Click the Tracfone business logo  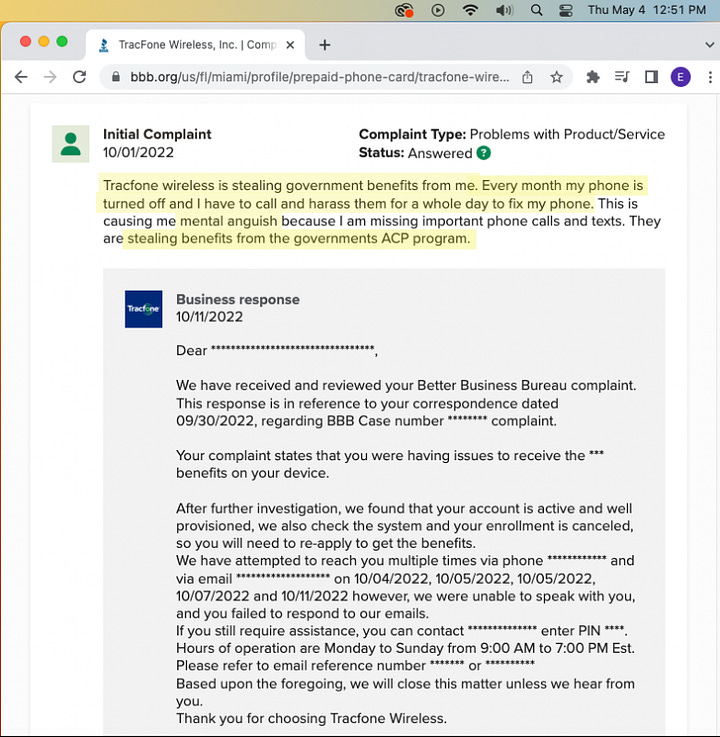(143, 309)
